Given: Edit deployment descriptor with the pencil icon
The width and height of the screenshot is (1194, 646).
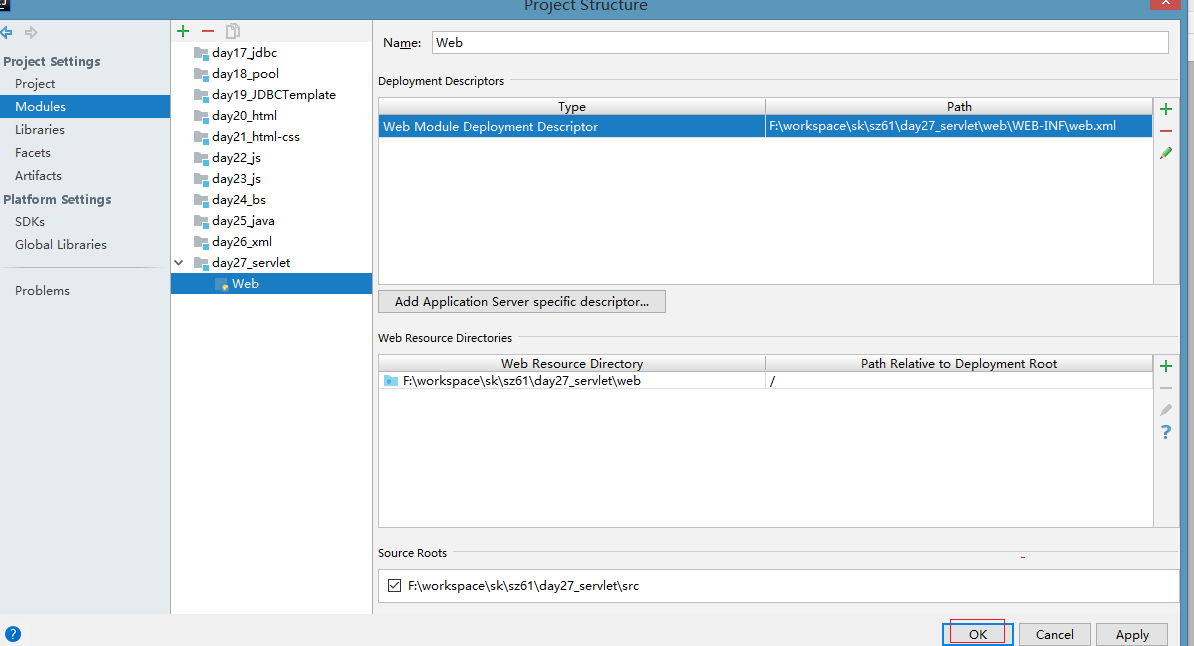Looking at the screenshot, I should click(x=1165, y=153).
